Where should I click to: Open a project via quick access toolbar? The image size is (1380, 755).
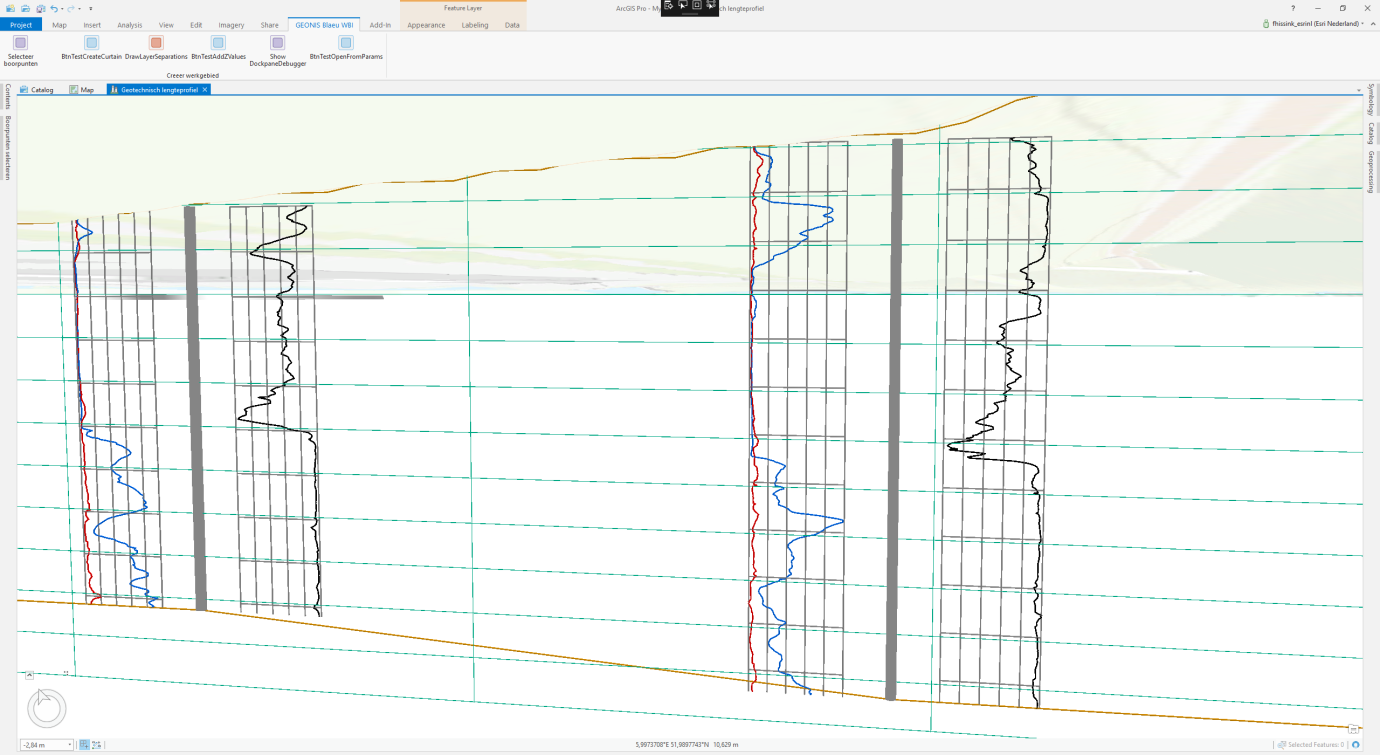tap(25, 8)
